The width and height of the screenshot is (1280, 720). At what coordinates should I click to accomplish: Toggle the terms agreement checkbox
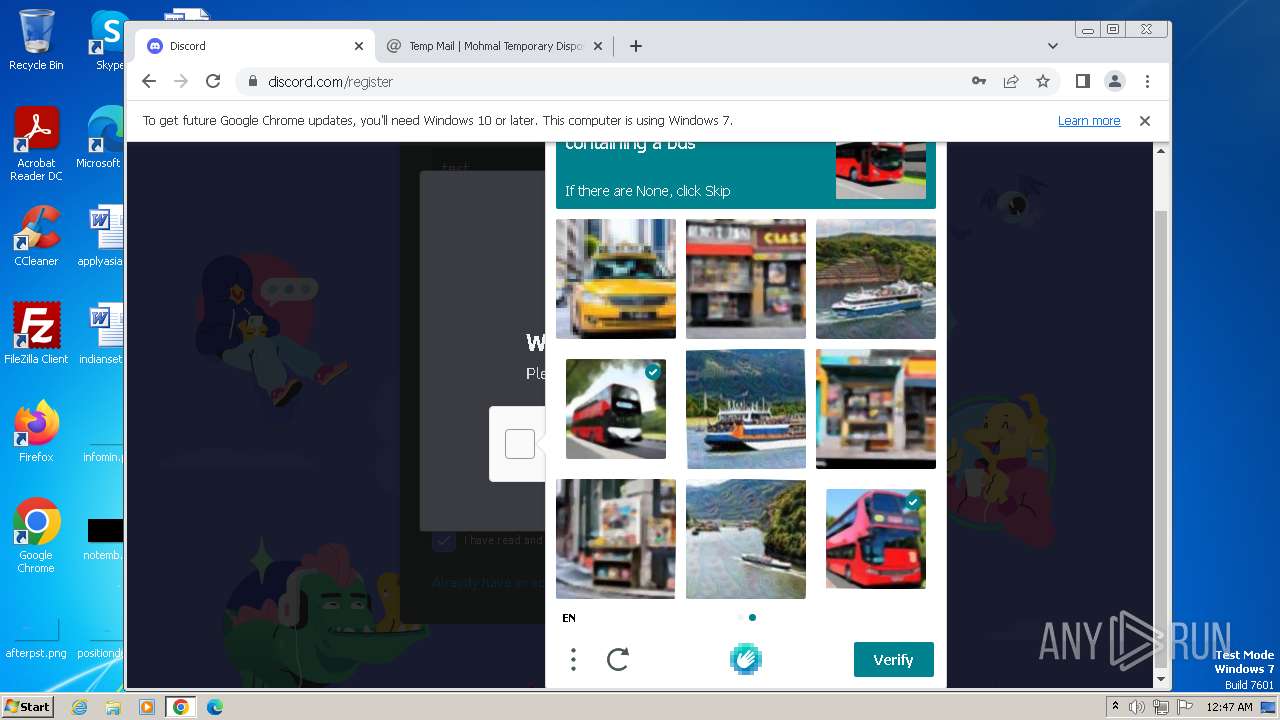443,540
